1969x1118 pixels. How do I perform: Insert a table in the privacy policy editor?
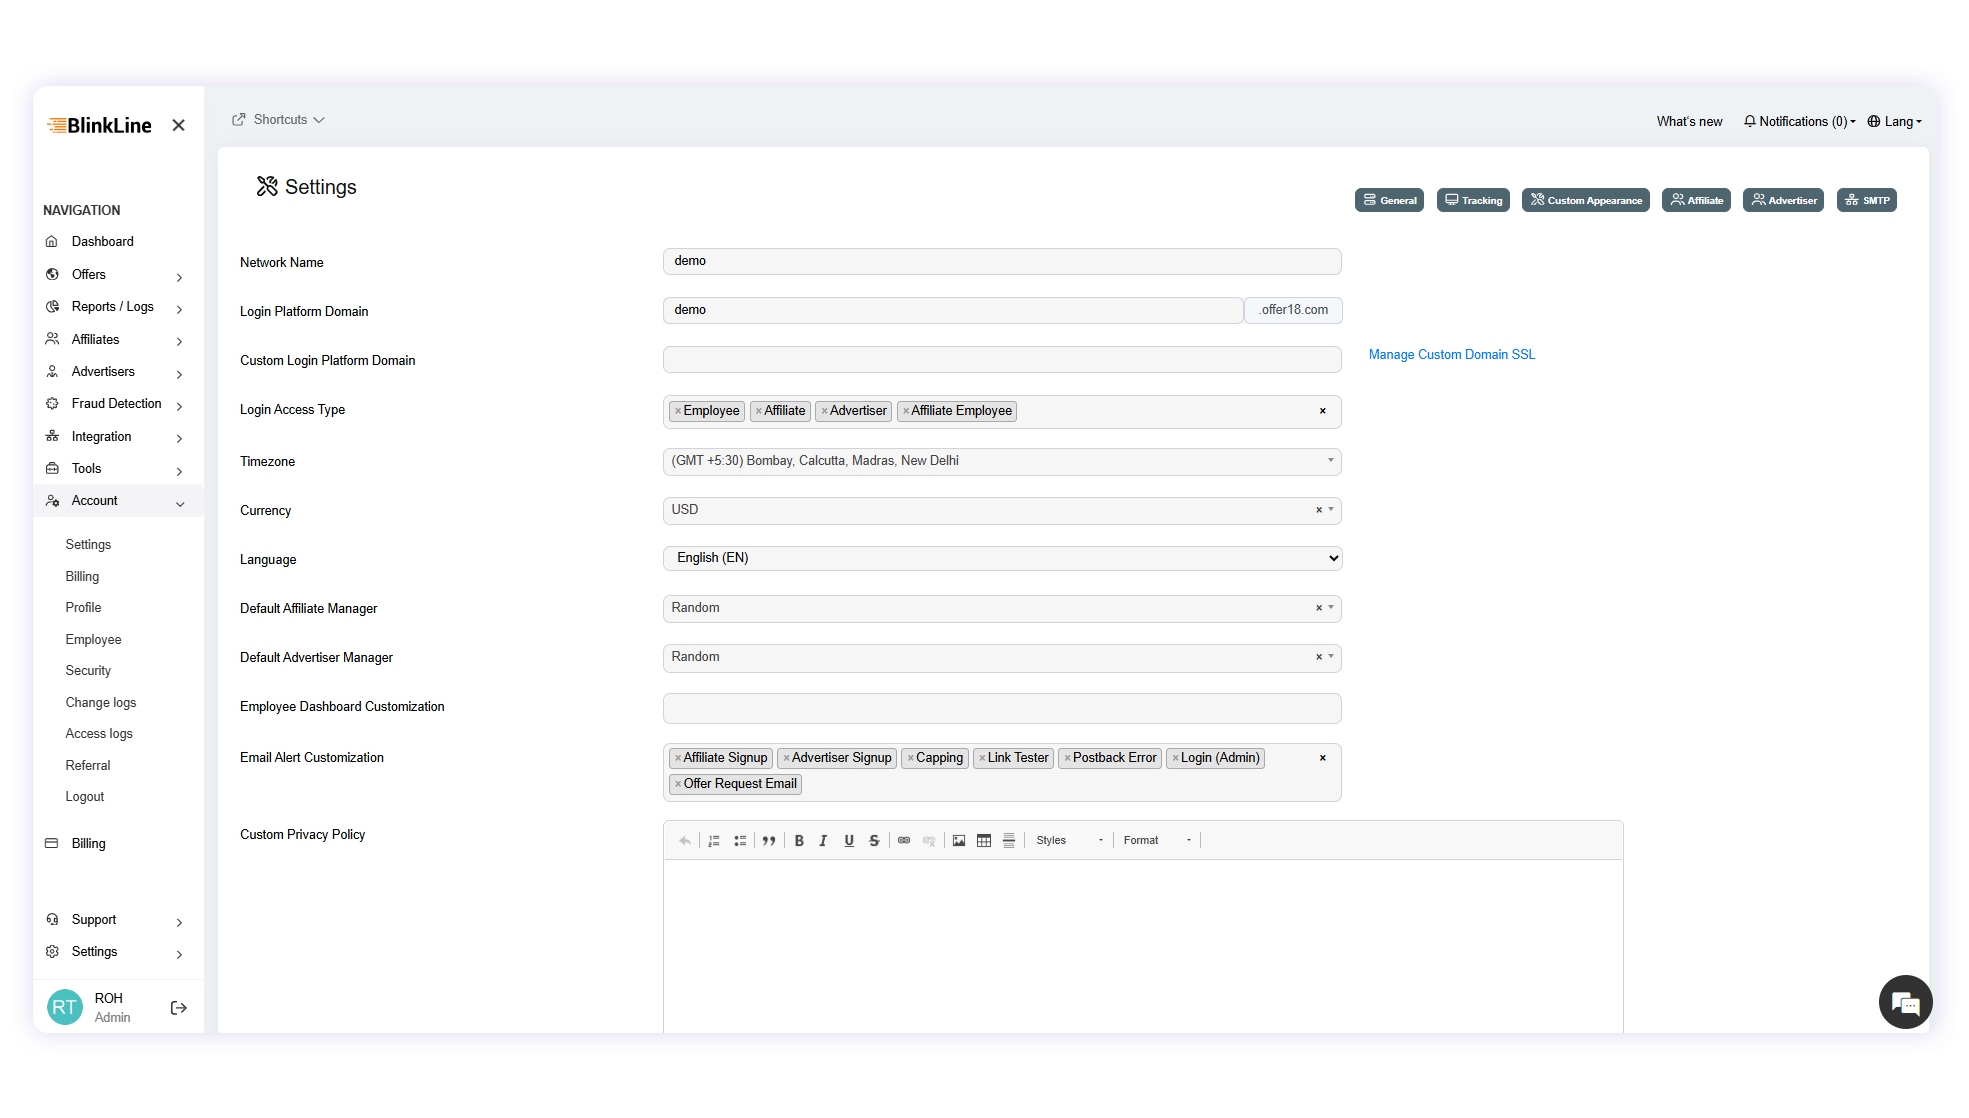point(984,840)
